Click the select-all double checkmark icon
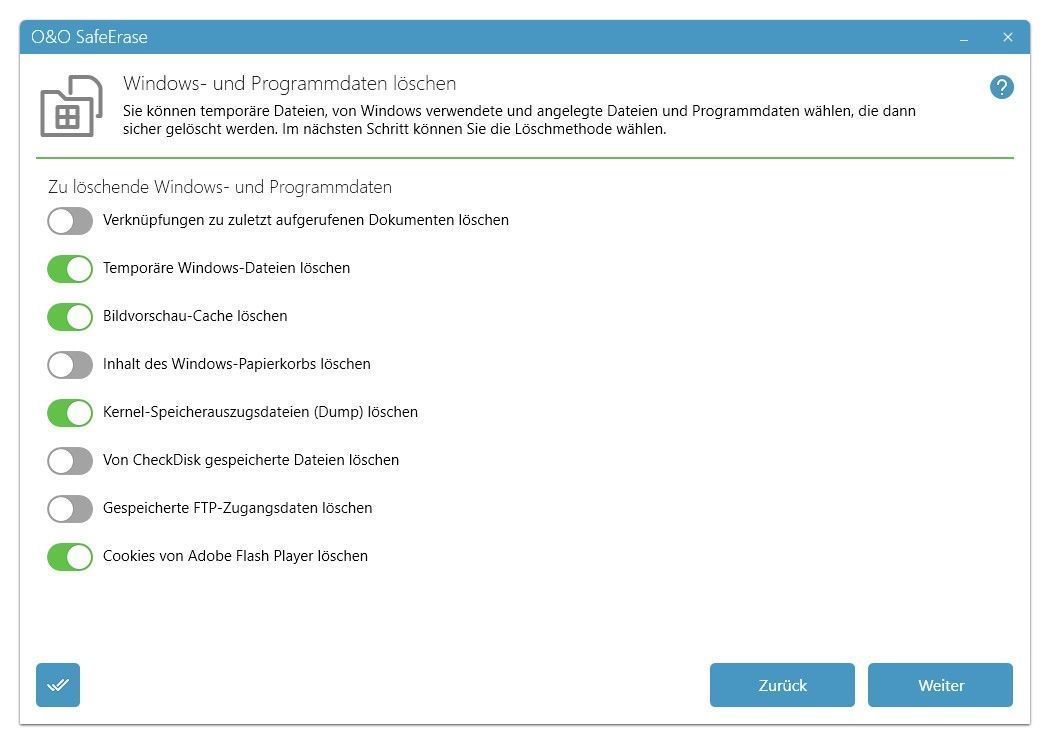This screenshot has height=744, width=1050. coord(58,685)
